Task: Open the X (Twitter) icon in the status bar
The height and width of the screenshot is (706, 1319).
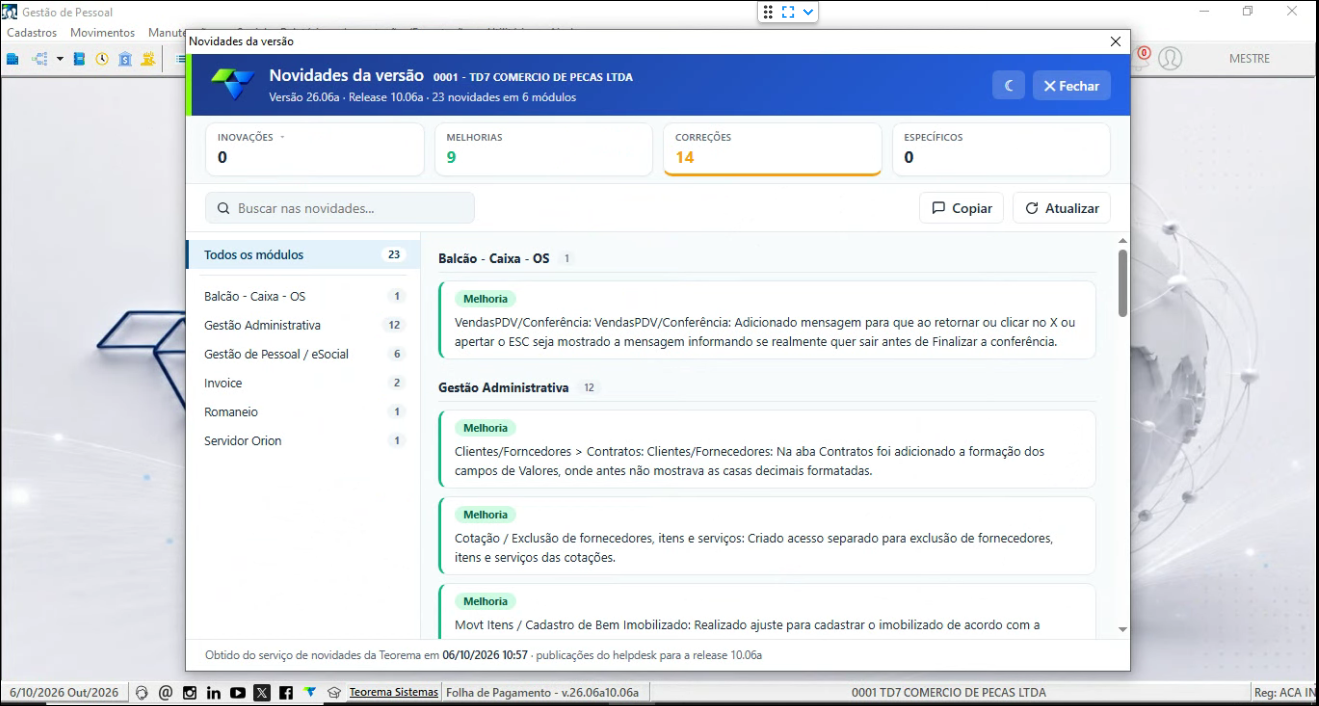Action: 262,692
